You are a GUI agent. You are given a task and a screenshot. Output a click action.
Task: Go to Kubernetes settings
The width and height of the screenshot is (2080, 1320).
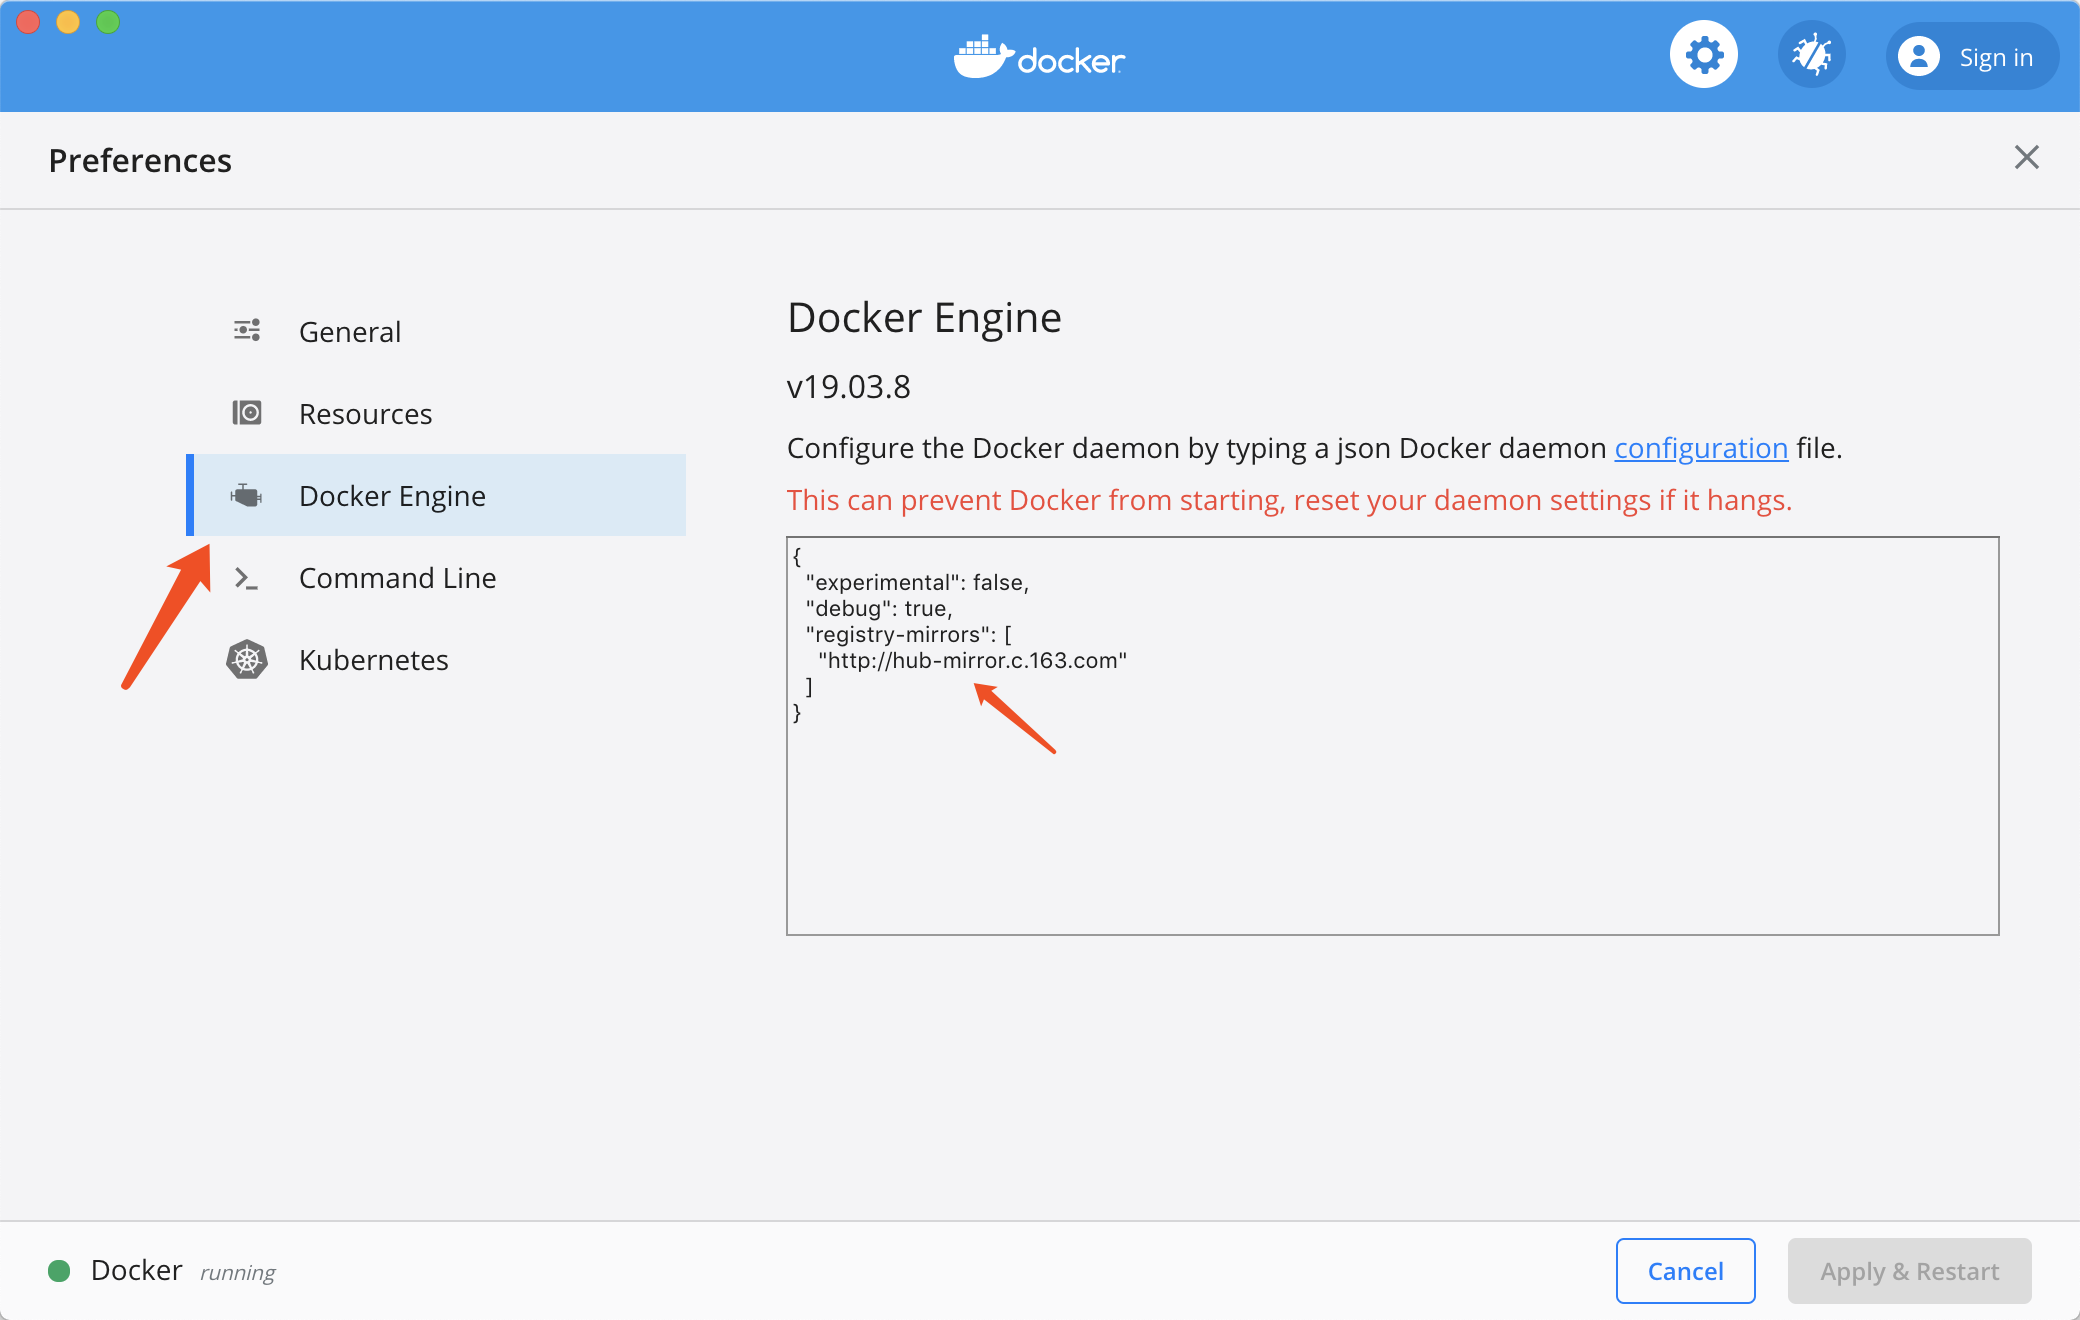click(x=373, y=660)
